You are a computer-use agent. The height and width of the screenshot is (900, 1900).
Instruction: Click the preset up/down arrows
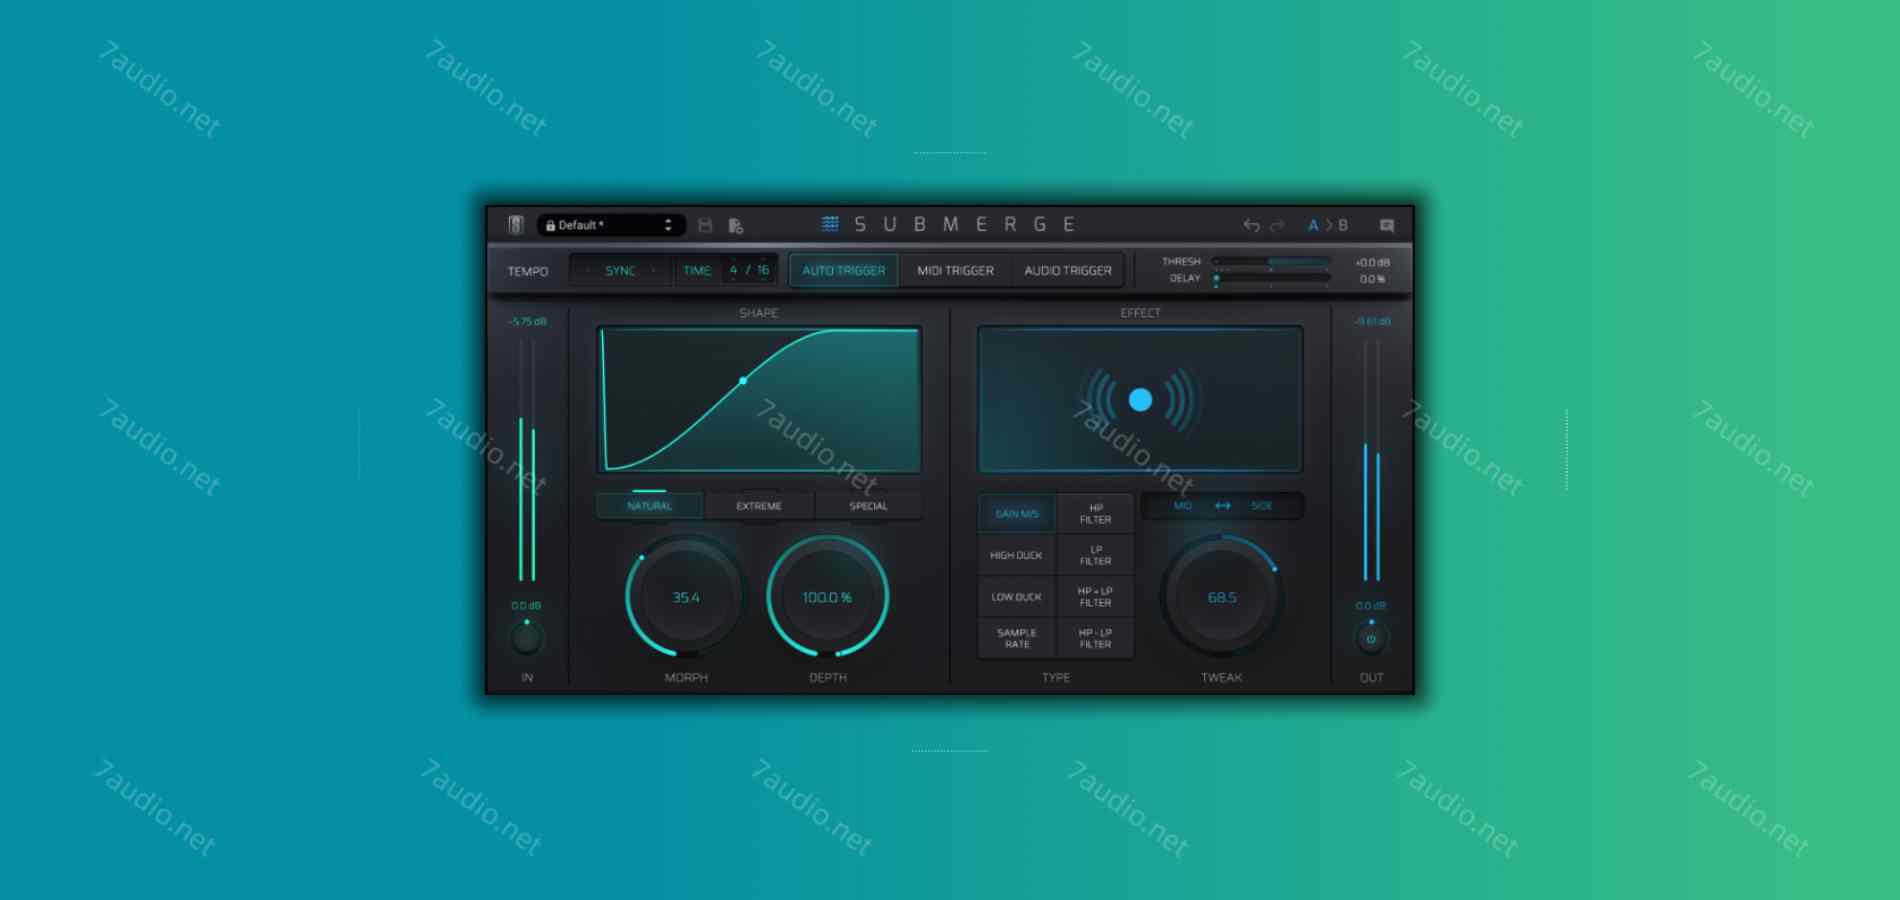pos(668,225)
